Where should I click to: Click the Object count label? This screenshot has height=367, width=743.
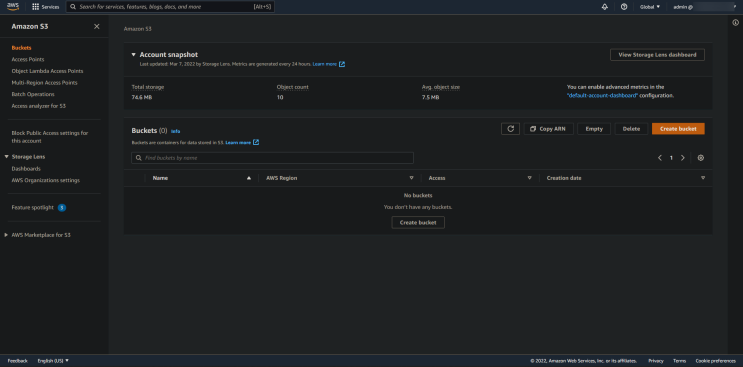click(292, 87)
